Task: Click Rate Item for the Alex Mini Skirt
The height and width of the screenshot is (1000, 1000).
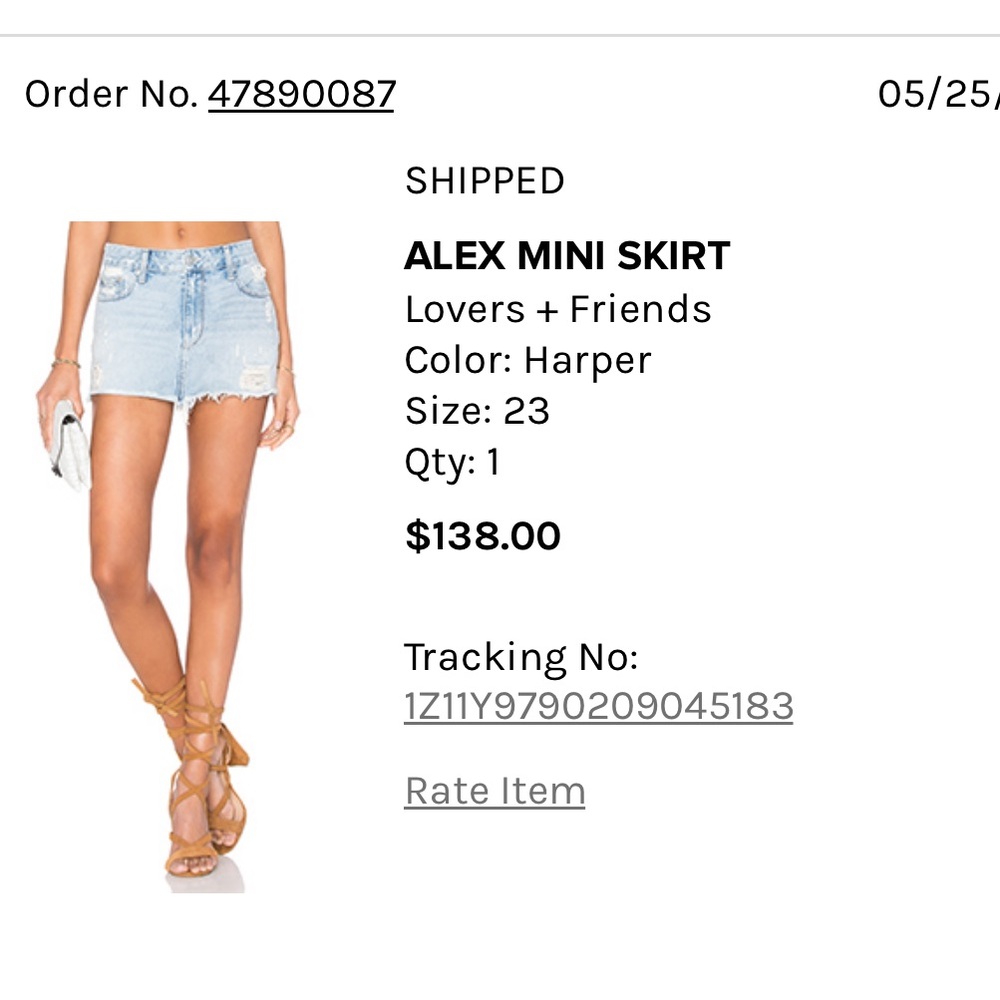Action: 494,790
